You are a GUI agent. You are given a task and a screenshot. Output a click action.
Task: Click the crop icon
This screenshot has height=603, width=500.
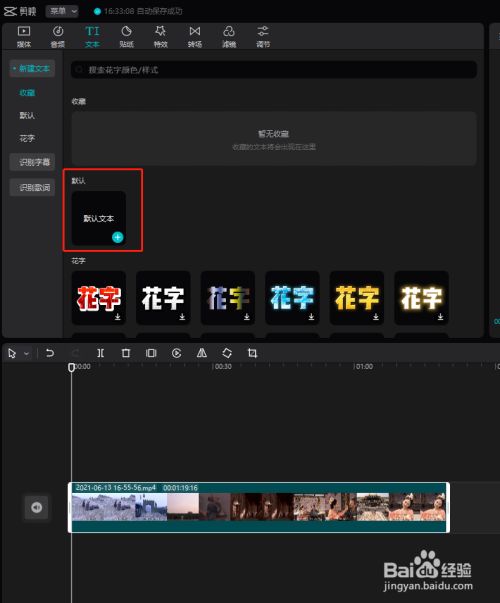click(x=252, y=353)
